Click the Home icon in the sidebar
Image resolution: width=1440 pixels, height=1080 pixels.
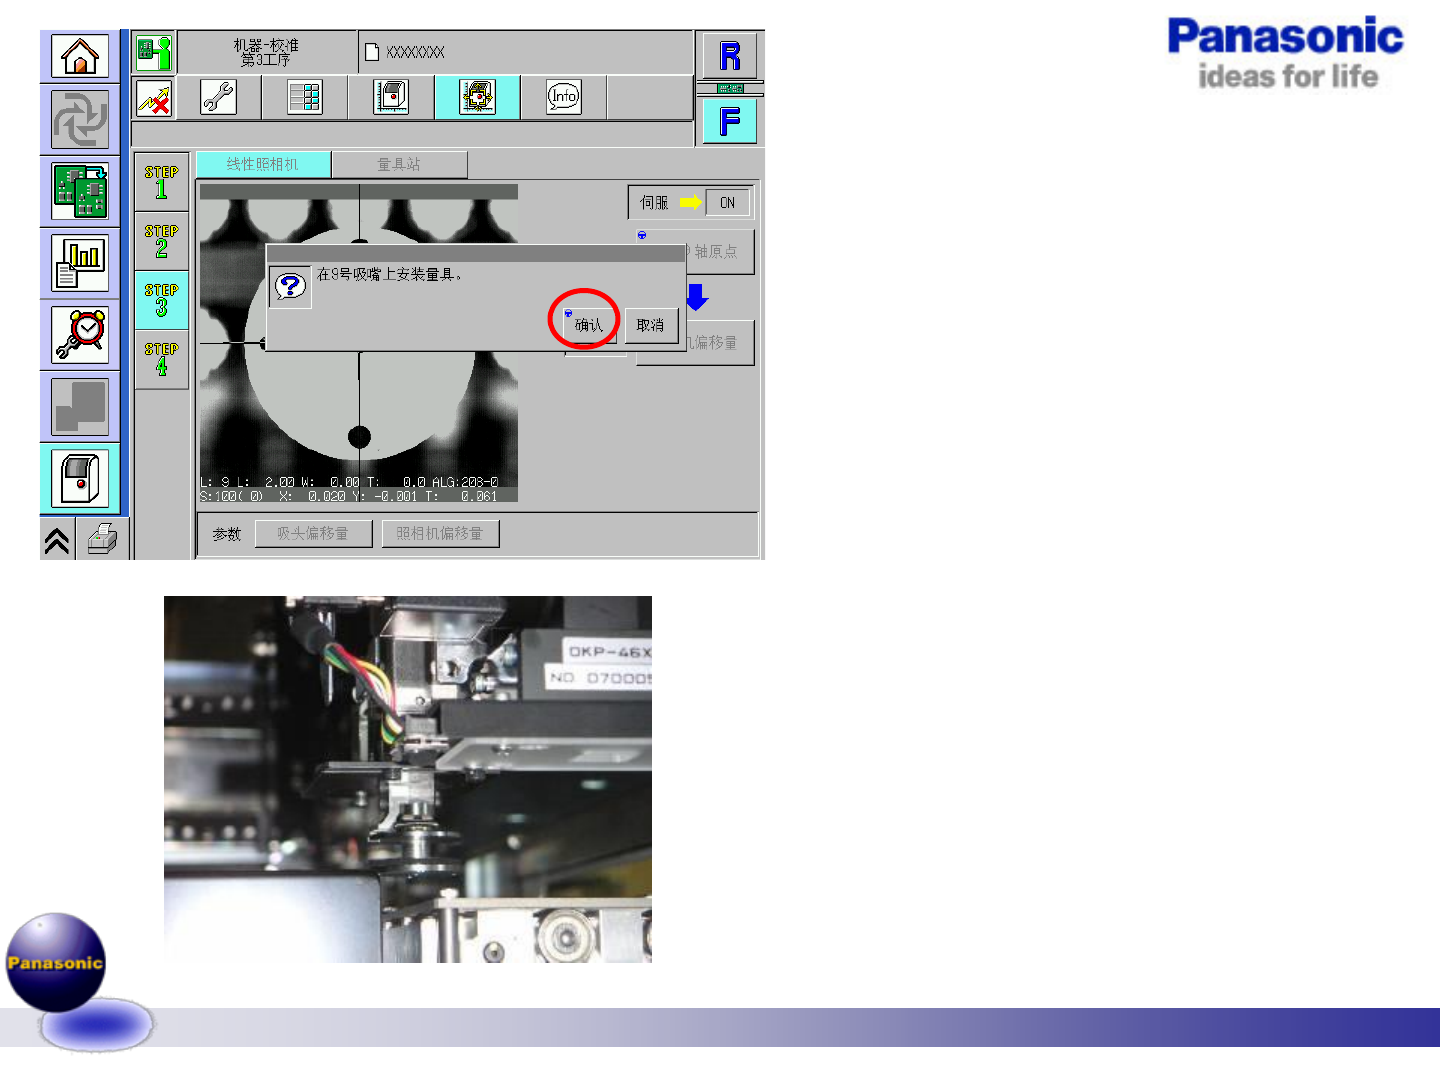pos(80,56)
